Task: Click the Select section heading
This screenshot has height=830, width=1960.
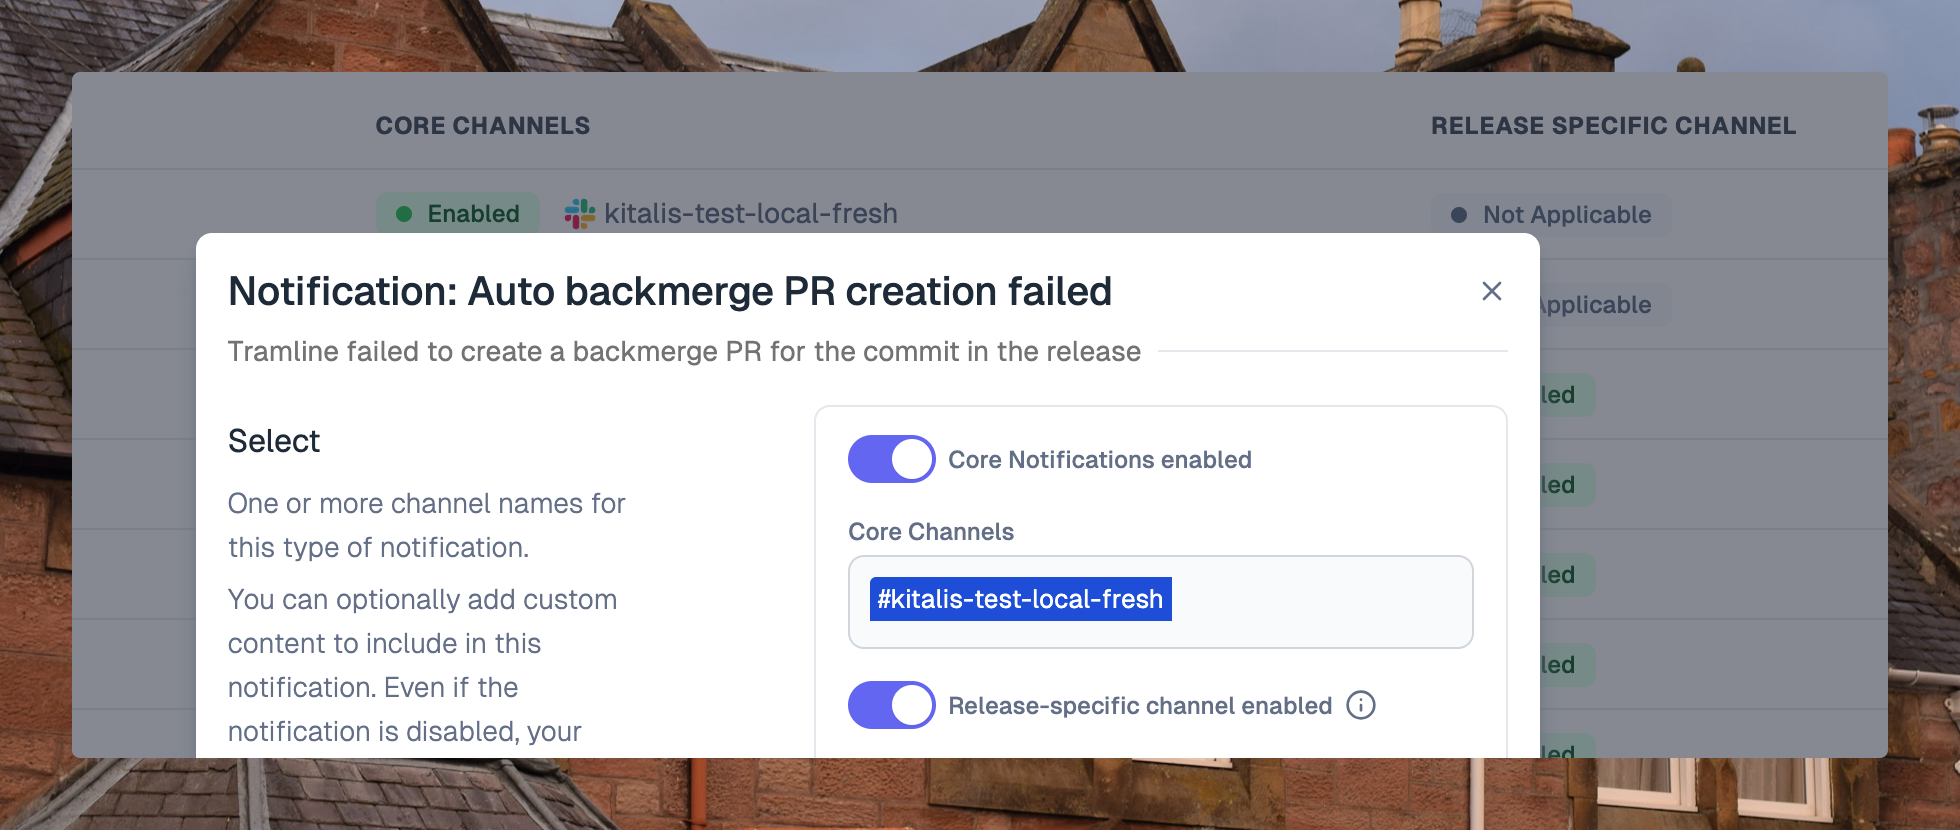Action: [274, 441]
